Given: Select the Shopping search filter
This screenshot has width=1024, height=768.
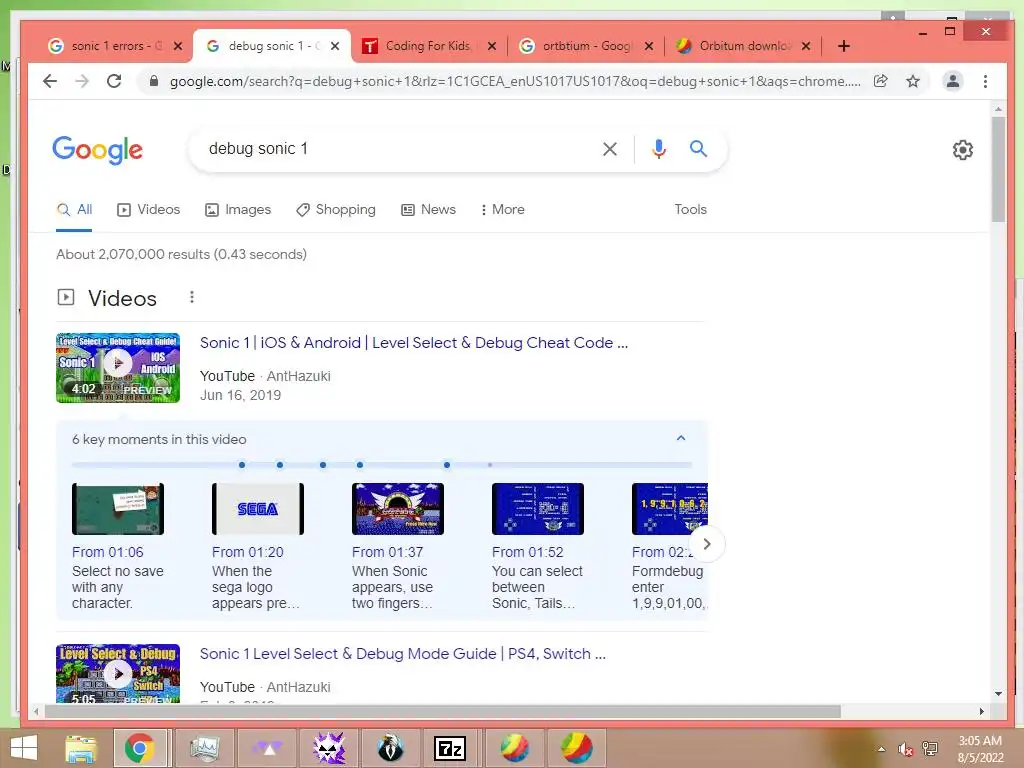Looking at the screenshot, I should 336,210.
